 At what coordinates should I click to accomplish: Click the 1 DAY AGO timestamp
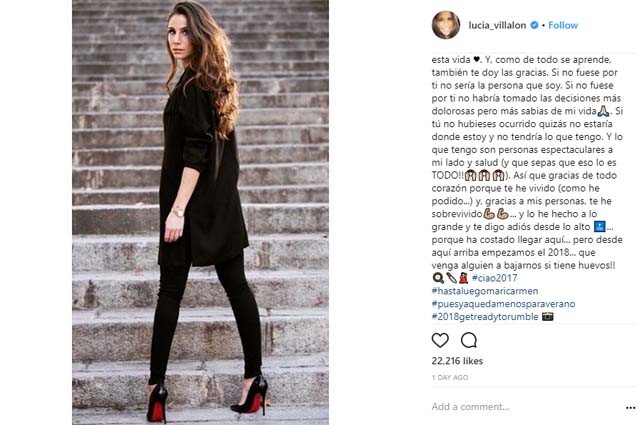coord(450,378)
